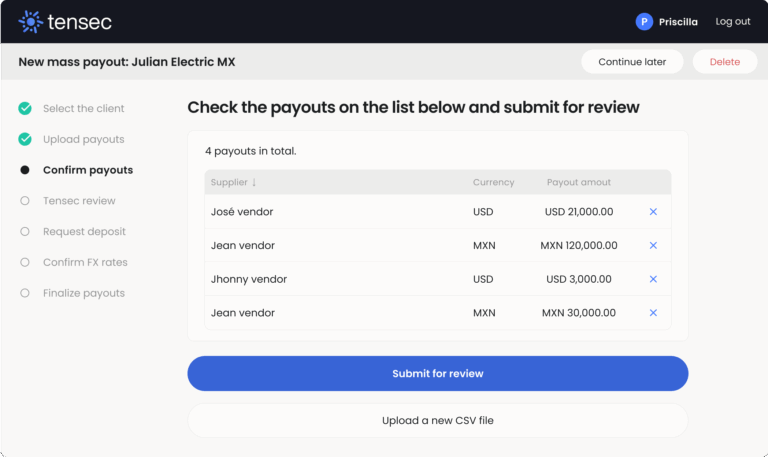Open the Finalize payouts step
Screen dimensions: 768x457
pos(83,294)
